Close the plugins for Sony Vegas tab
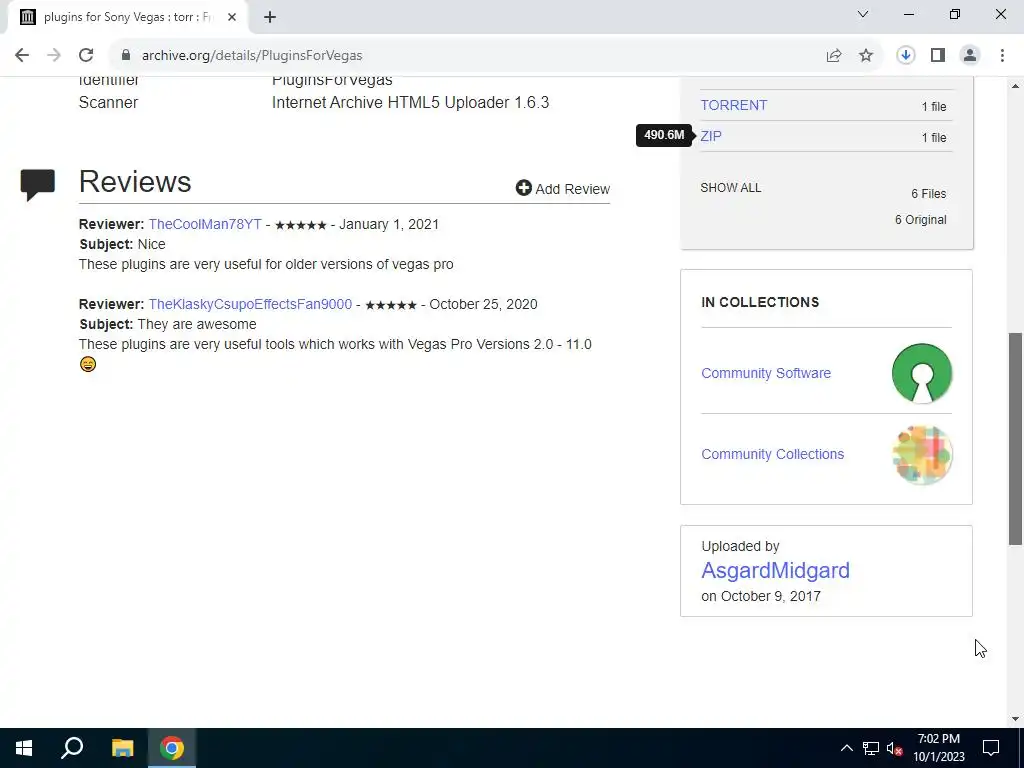This screenshot has width=1024, height=768. pyautogui.click(x=232, y=17)
